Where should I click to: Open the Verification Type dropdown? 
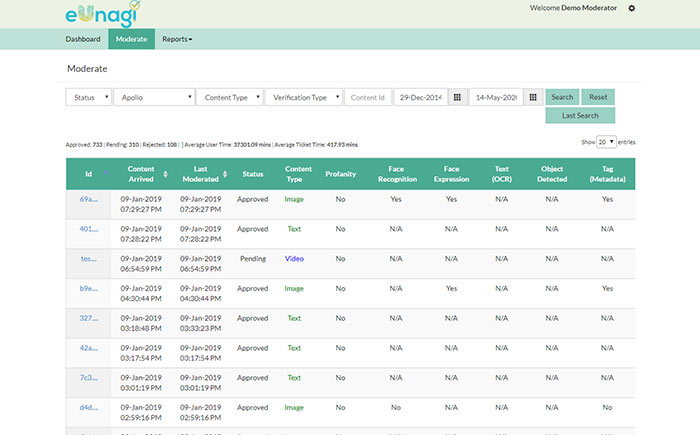(304, 97)
